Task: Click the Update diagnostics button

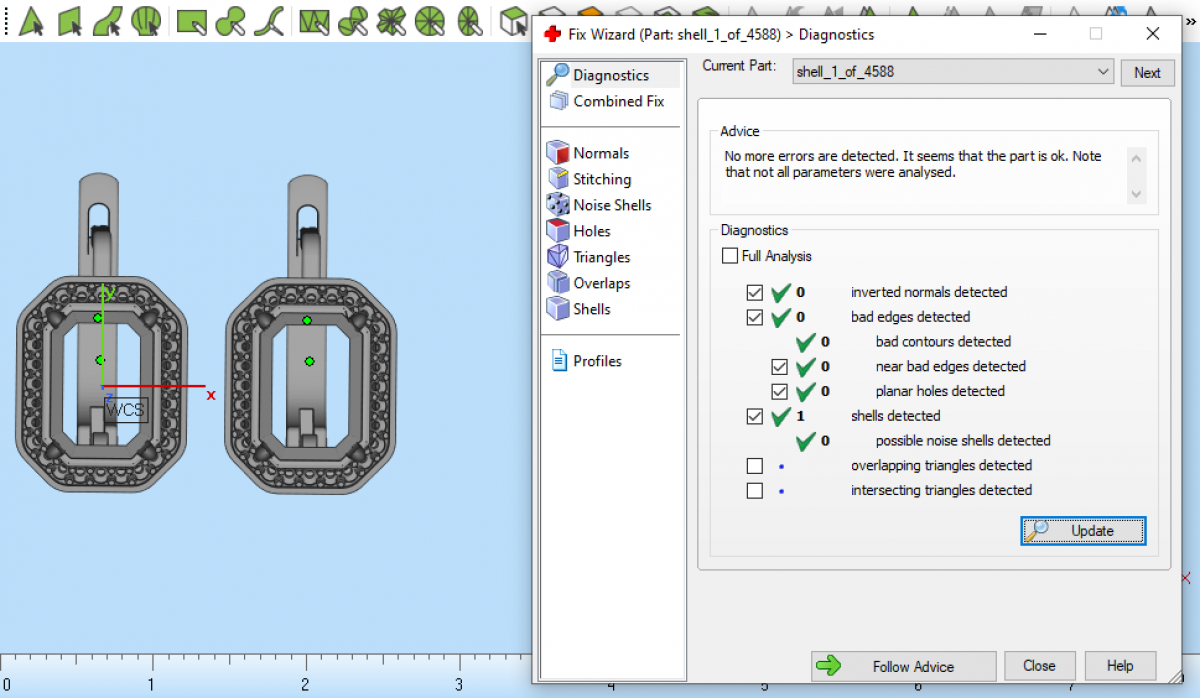Action: 1083,531
